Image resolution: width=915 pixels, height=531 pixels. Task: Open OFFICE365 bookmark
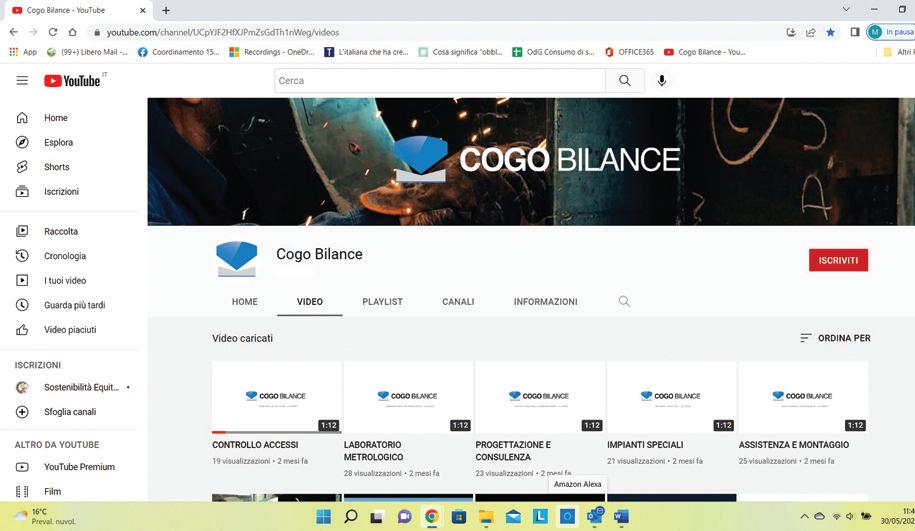pos(630,52)
